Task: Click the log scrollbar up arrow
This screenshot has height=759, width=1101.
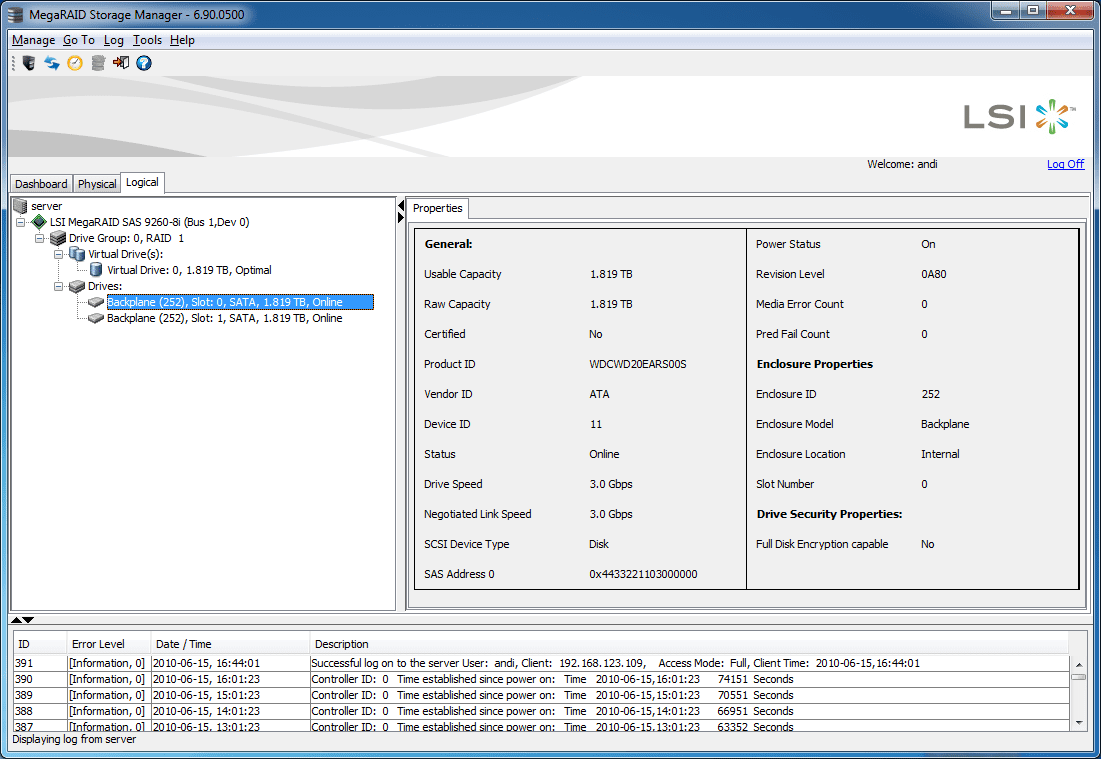Action: click(1079, 664)
